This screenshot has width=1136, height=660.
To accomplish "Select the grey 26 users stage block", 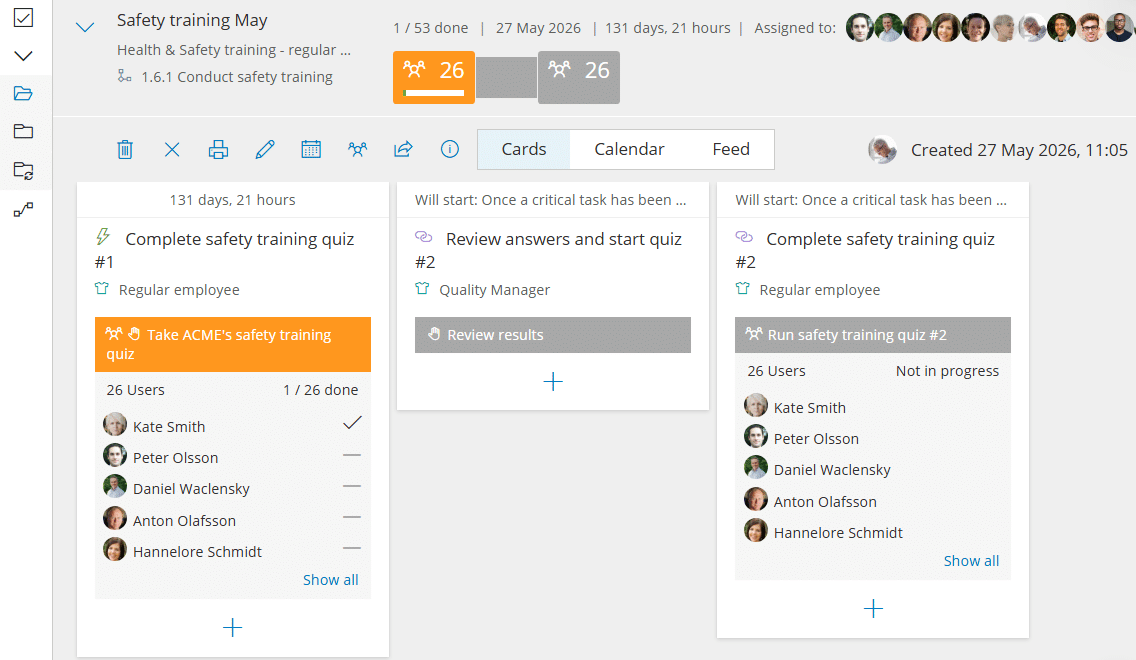I will [579, 77].
